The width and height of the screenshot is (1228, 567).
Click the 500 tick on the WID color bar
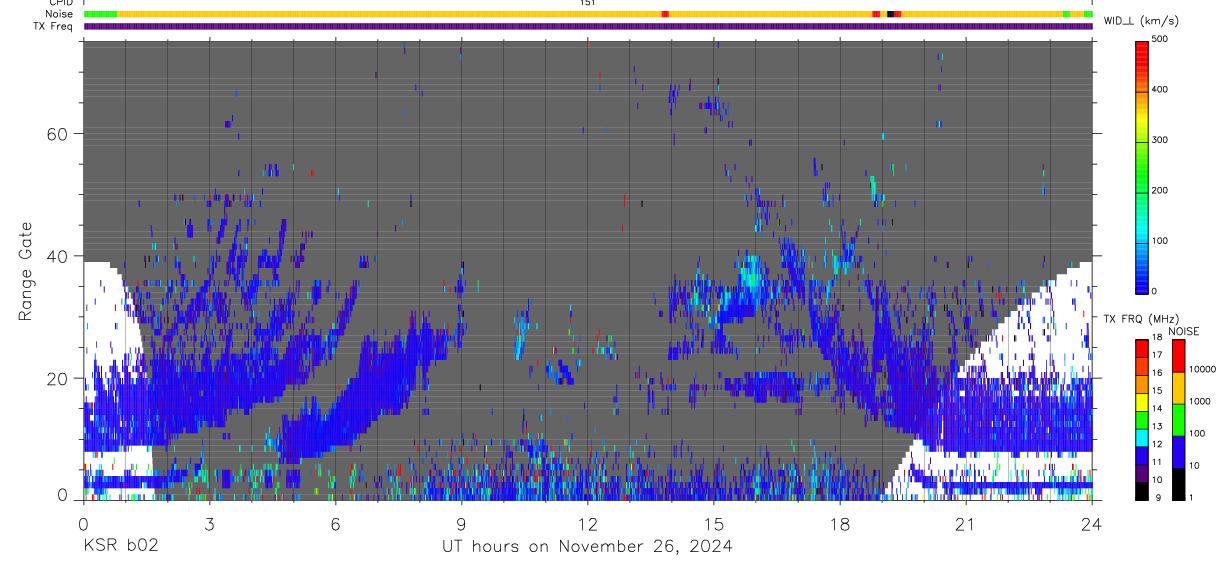pyautogui.click(x=1160, y=39)
